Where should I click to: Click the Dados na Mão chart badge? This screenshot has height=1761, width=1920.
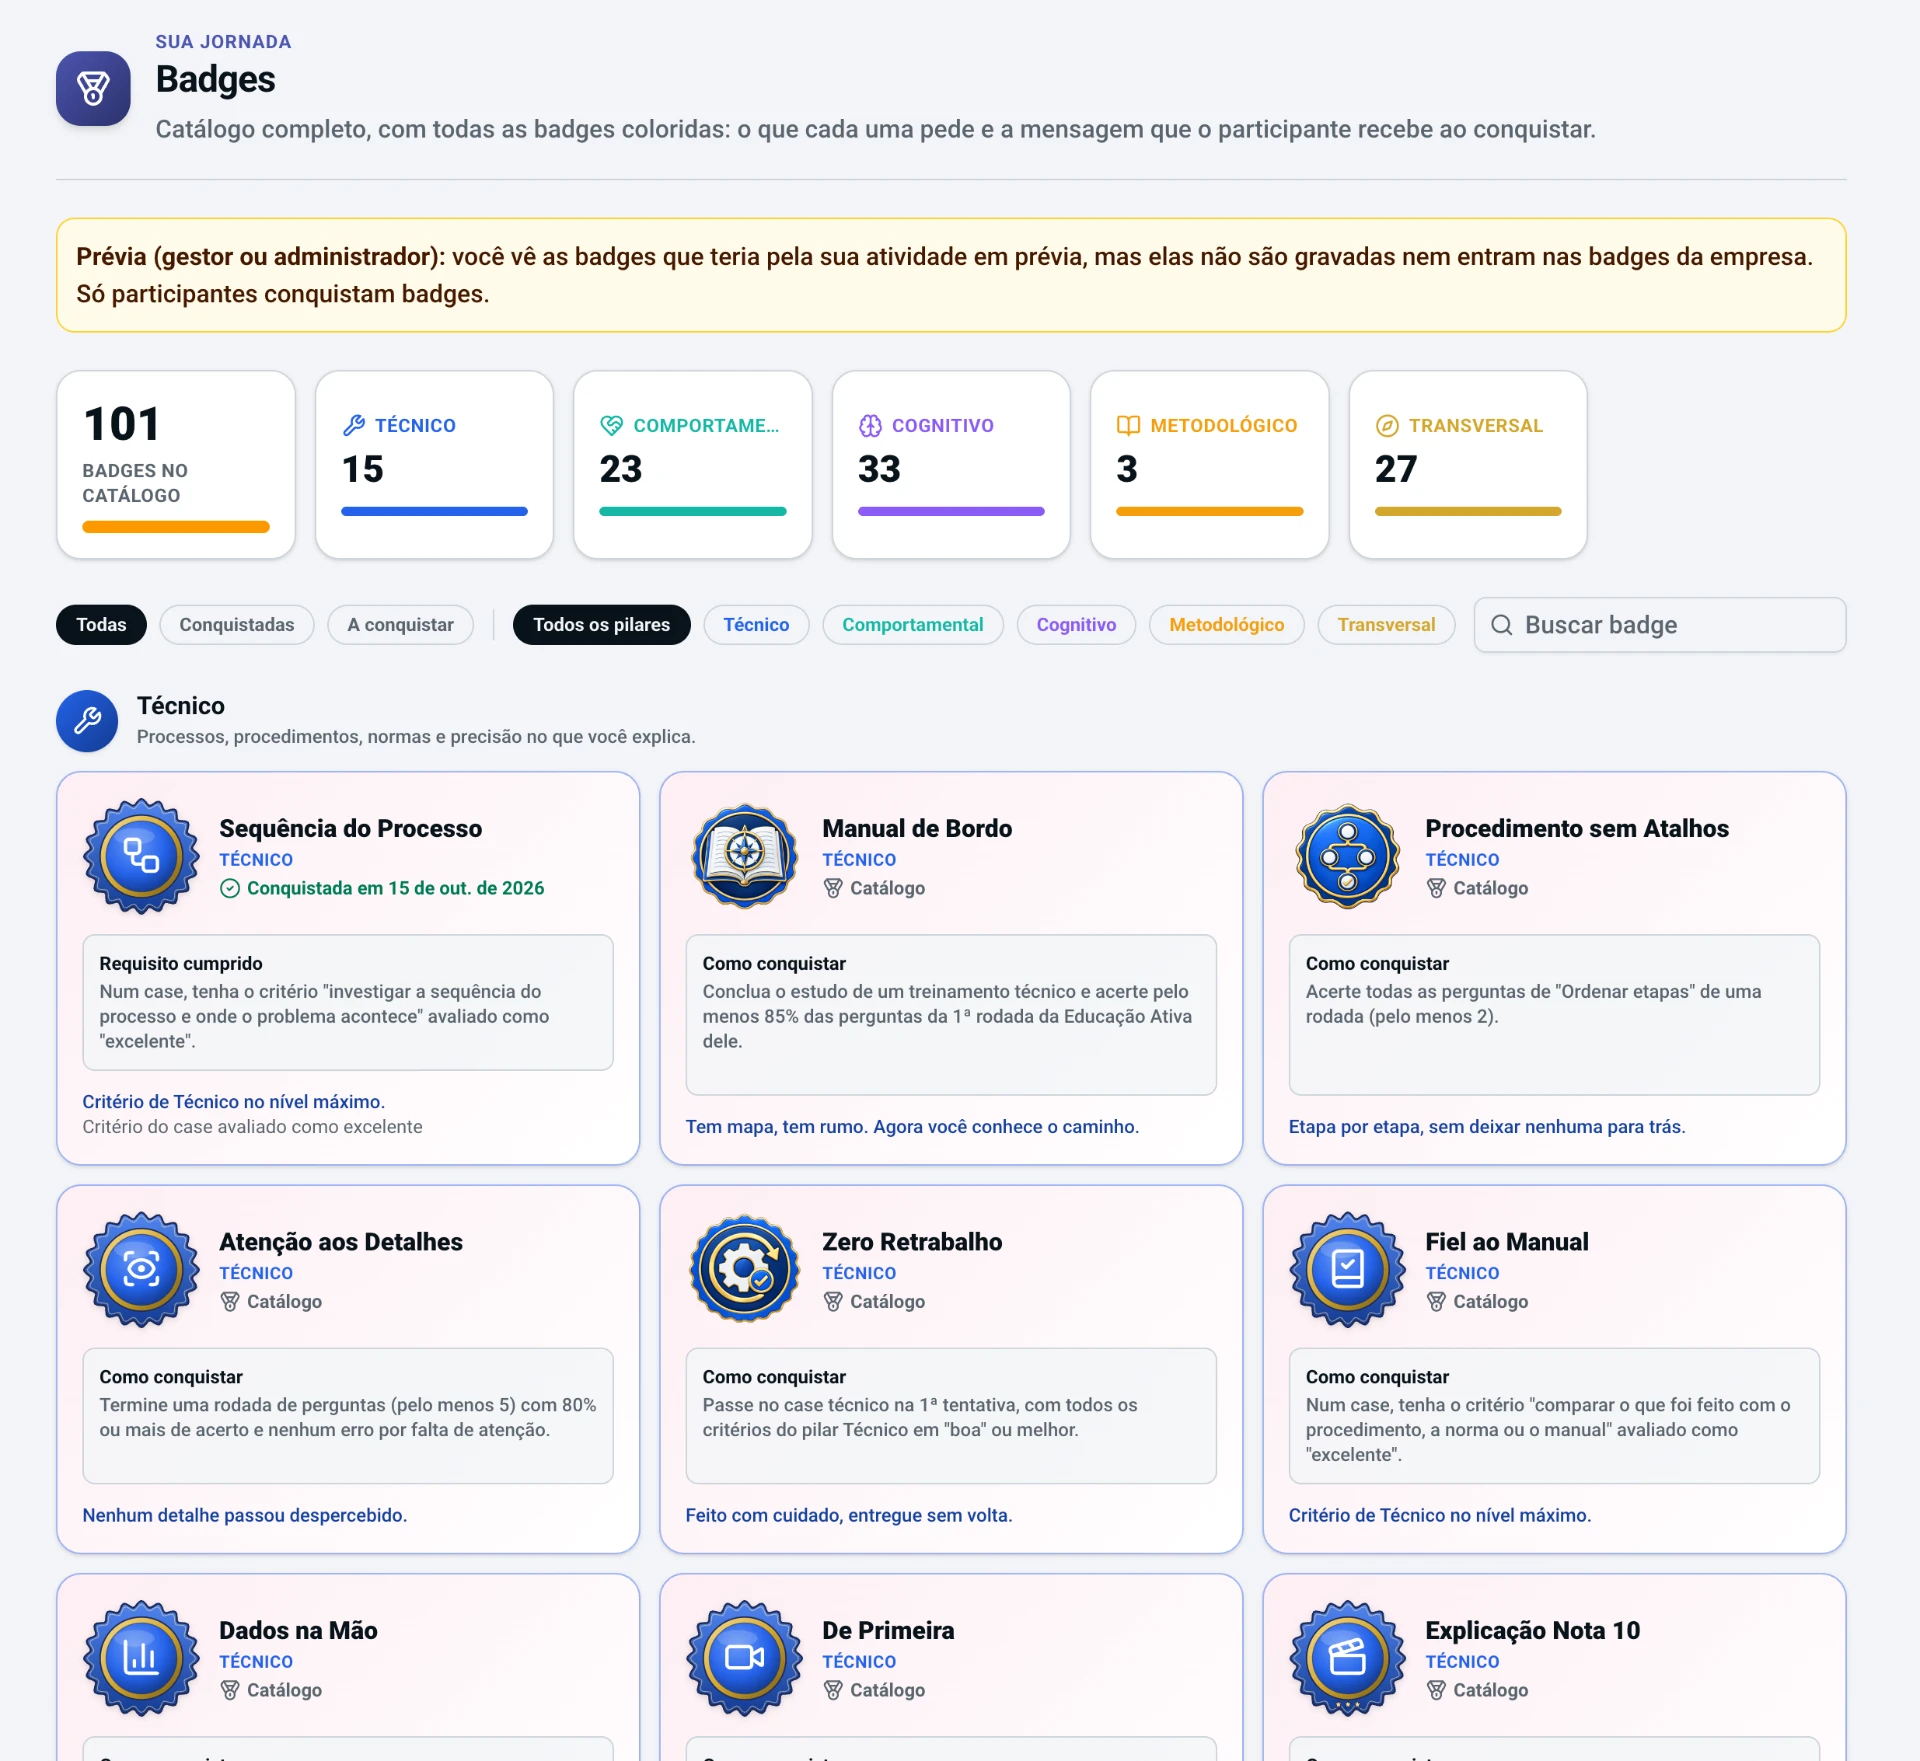(x=142, y=1658)
